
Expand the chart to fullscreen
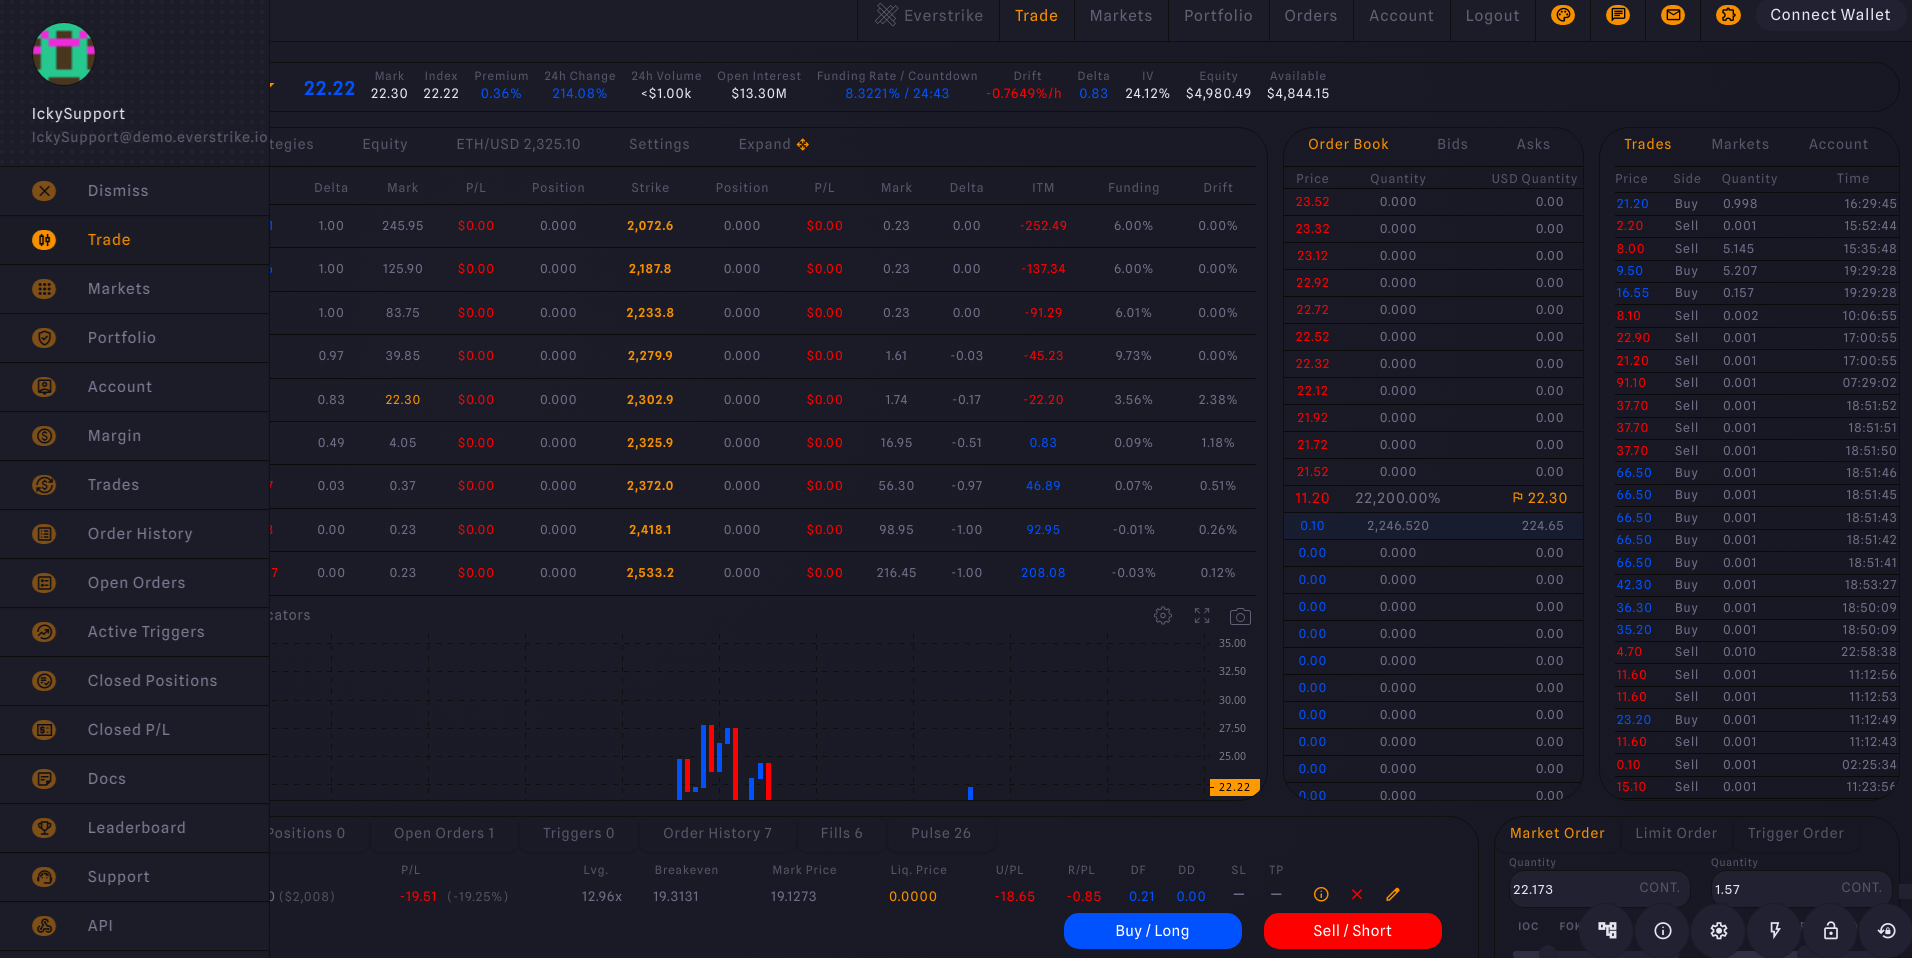pyautogui.click(x=1201, y=616)
